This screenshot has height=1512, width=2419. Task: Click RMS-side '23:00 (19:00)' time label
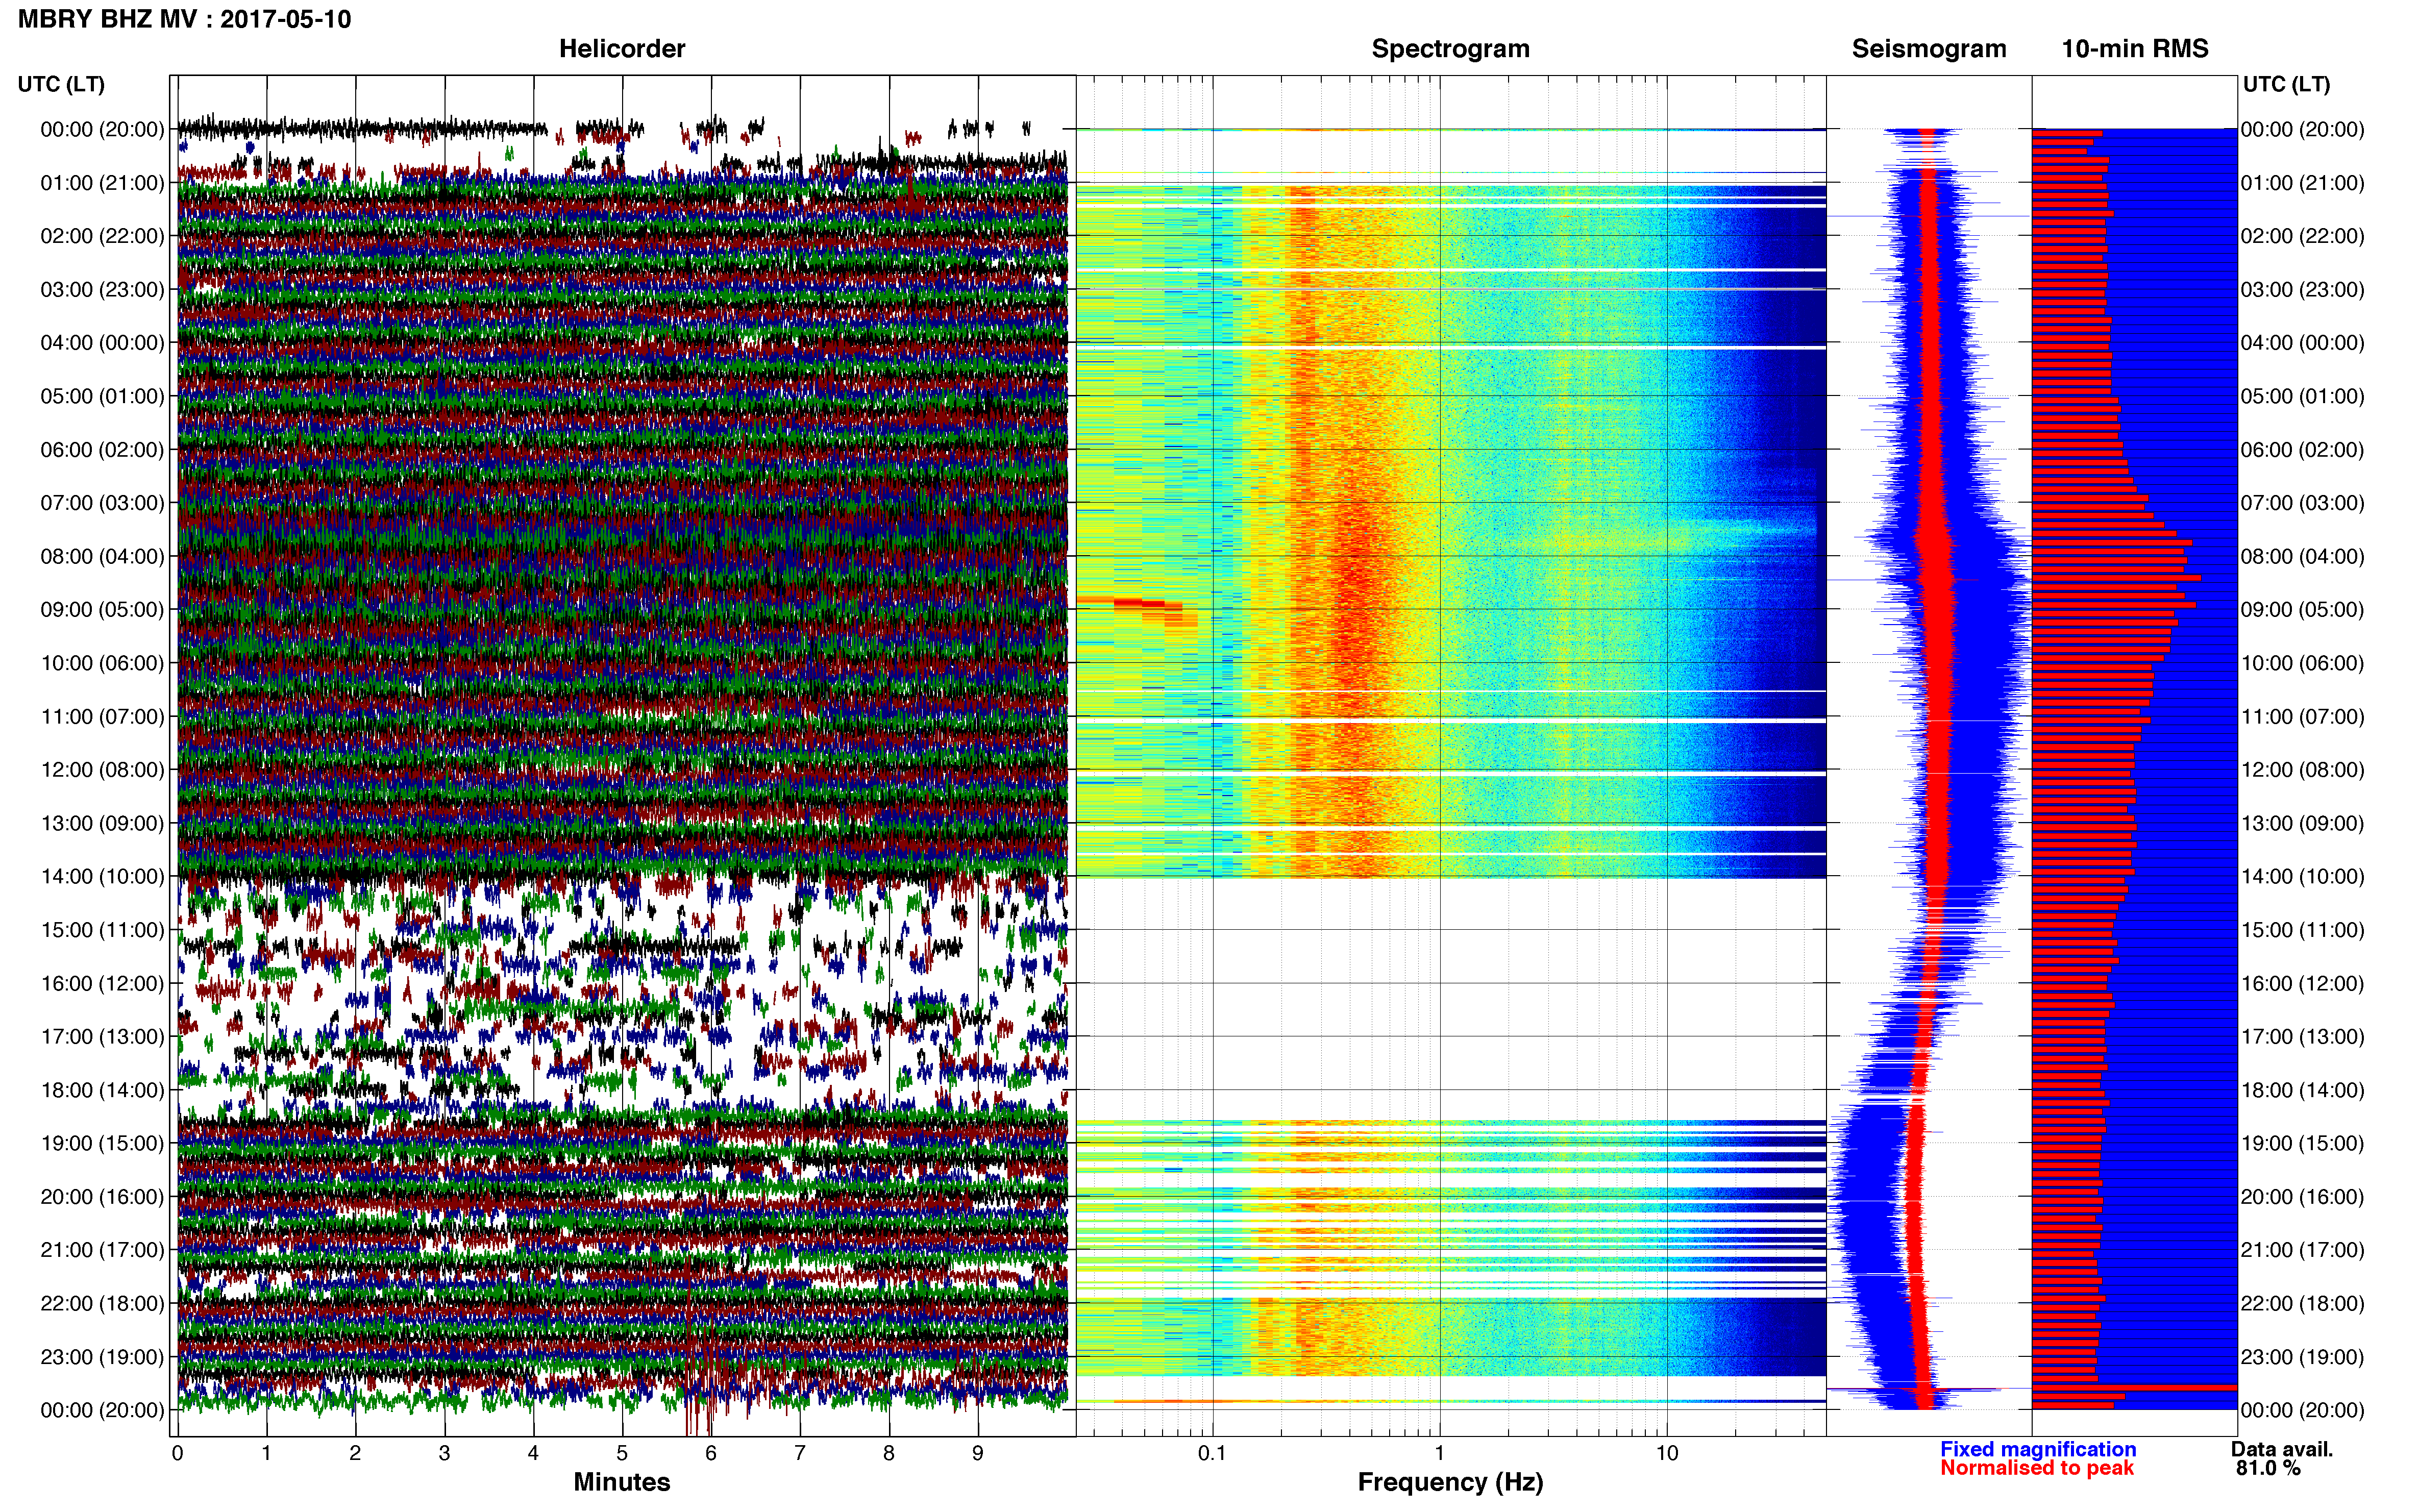tap(2303, 1357)
